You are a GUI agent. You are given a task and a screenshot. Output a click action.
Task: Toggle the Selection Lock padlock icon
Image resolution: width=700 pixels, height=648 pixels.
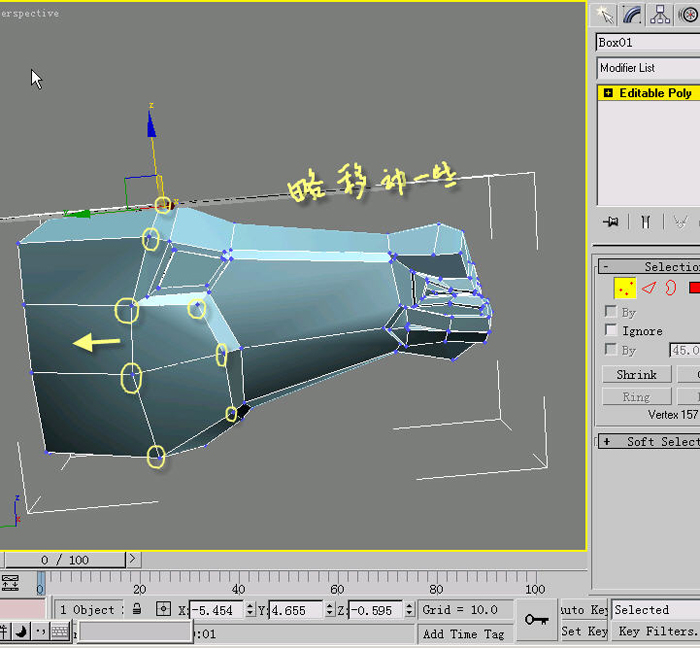(x=137, y=609)
